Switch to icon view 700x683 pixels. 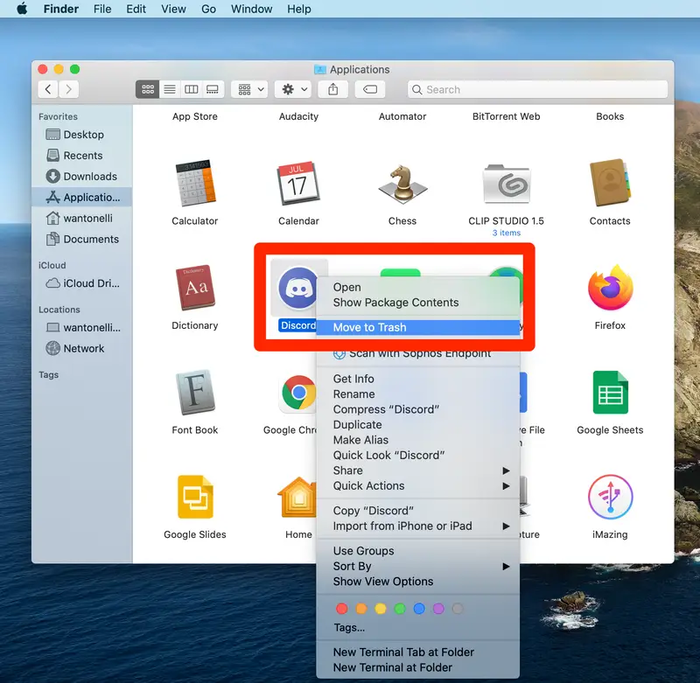(147, 89)
